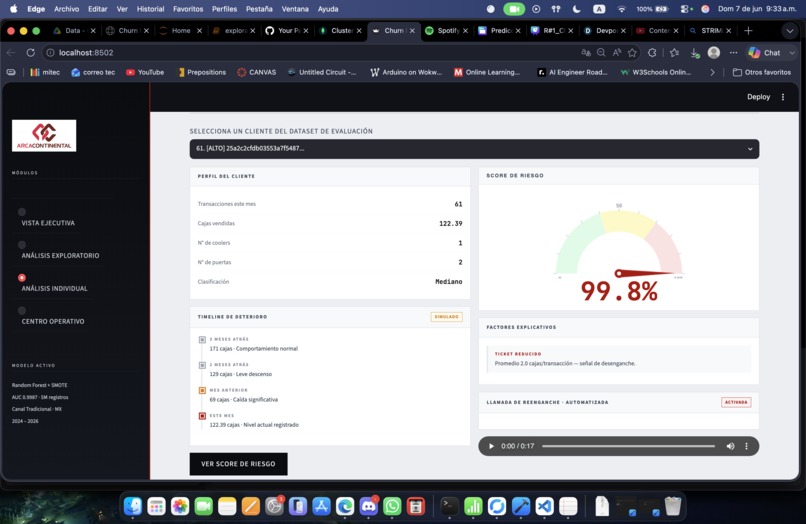Show more bookmarks chevron

click(712, 73)
